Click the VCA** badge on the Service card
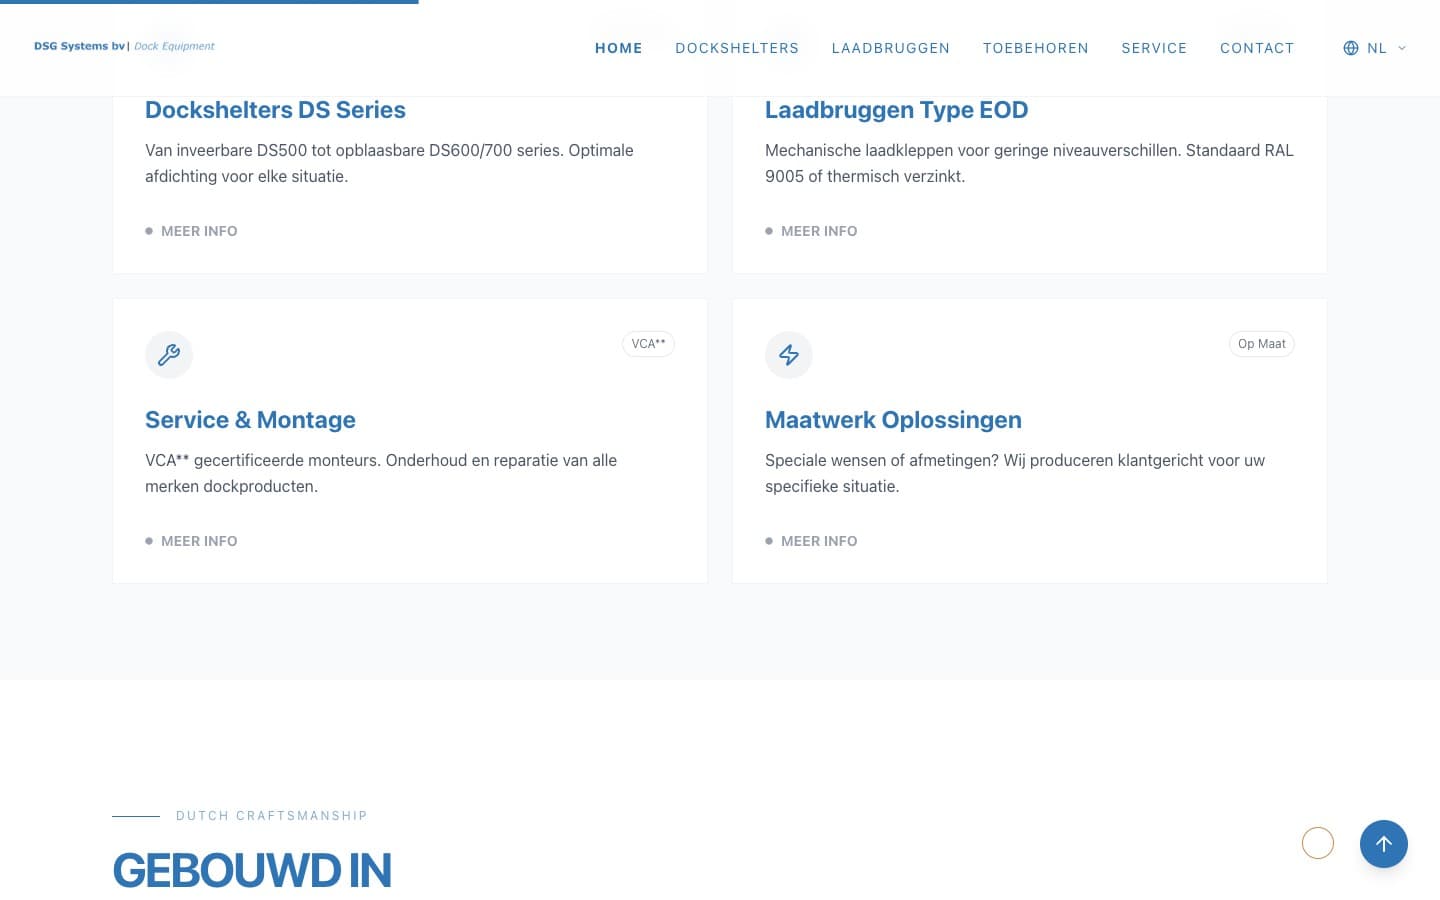 (x=648, y=343)
